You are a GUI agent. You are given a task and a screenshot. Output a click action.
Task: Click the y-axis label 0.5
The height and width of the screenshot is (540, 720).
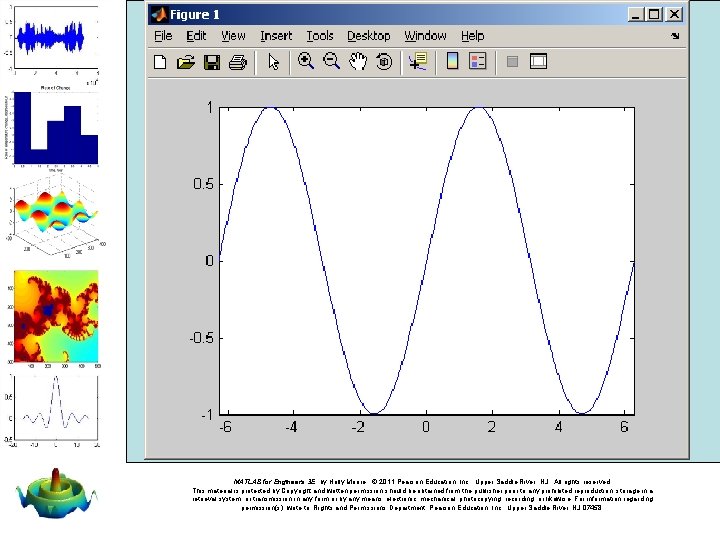[x=203, y=184]
